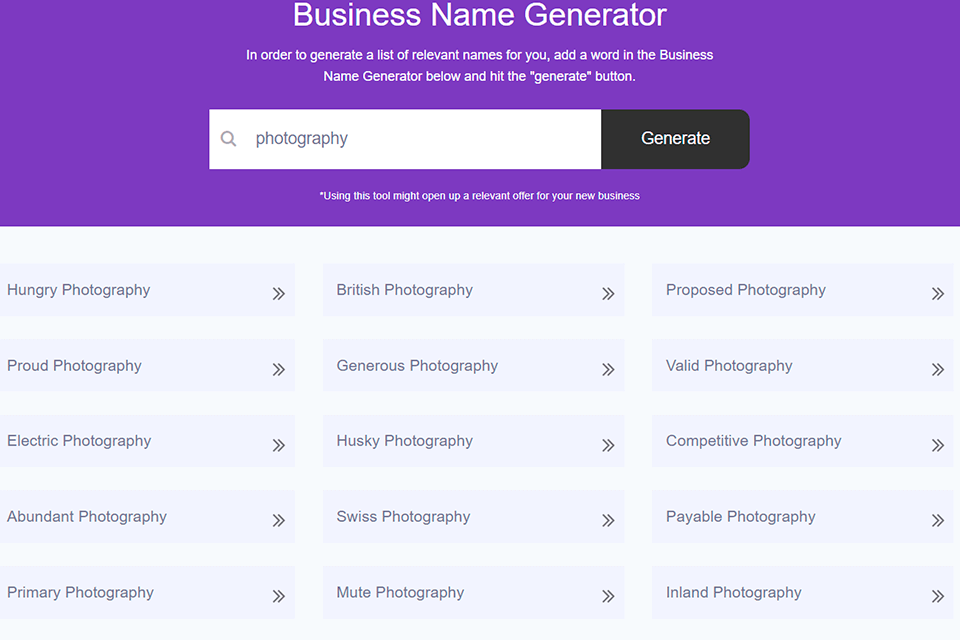
Task: Select the Proud Photography name
Action: (x=75, y=366)
